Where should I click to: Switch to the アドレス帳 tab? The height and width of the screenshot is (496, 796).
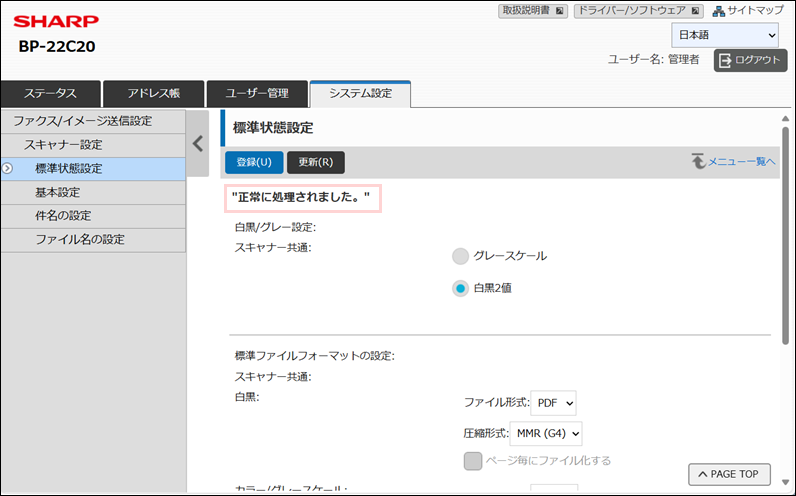[x=154, y=94]
